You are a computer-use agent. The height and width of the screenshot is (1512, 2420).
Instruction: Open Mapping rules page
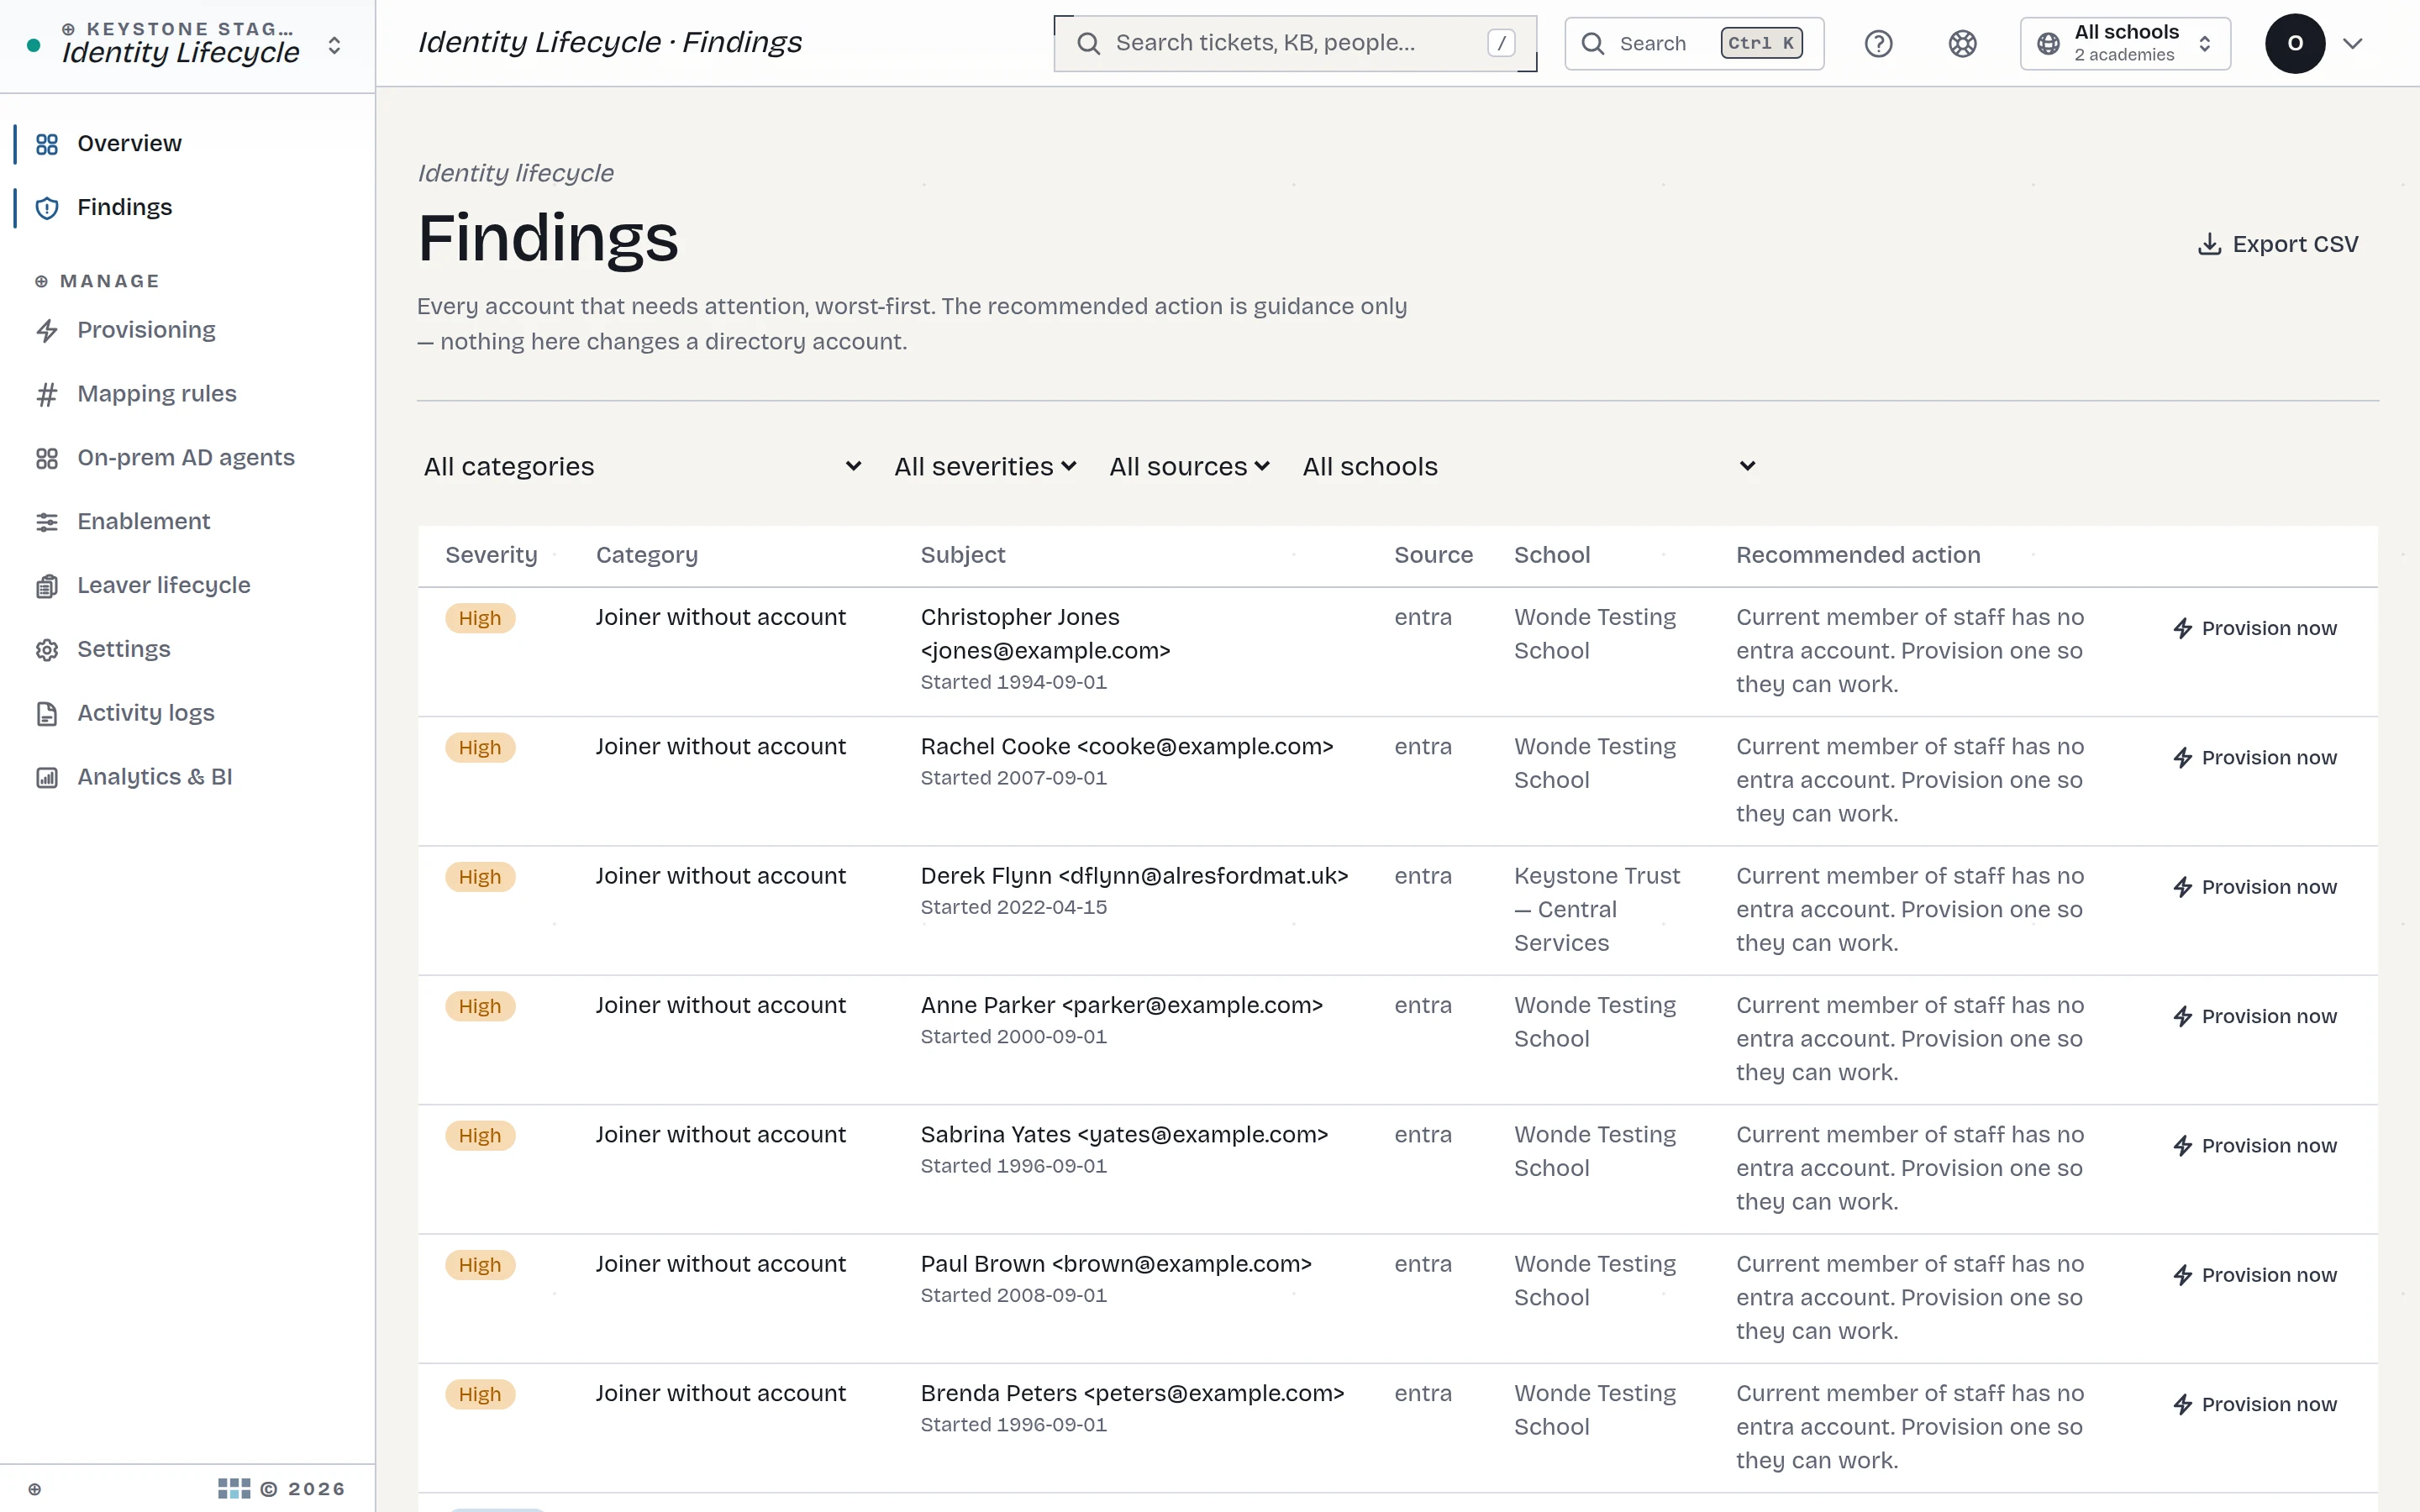pos(187,394)
